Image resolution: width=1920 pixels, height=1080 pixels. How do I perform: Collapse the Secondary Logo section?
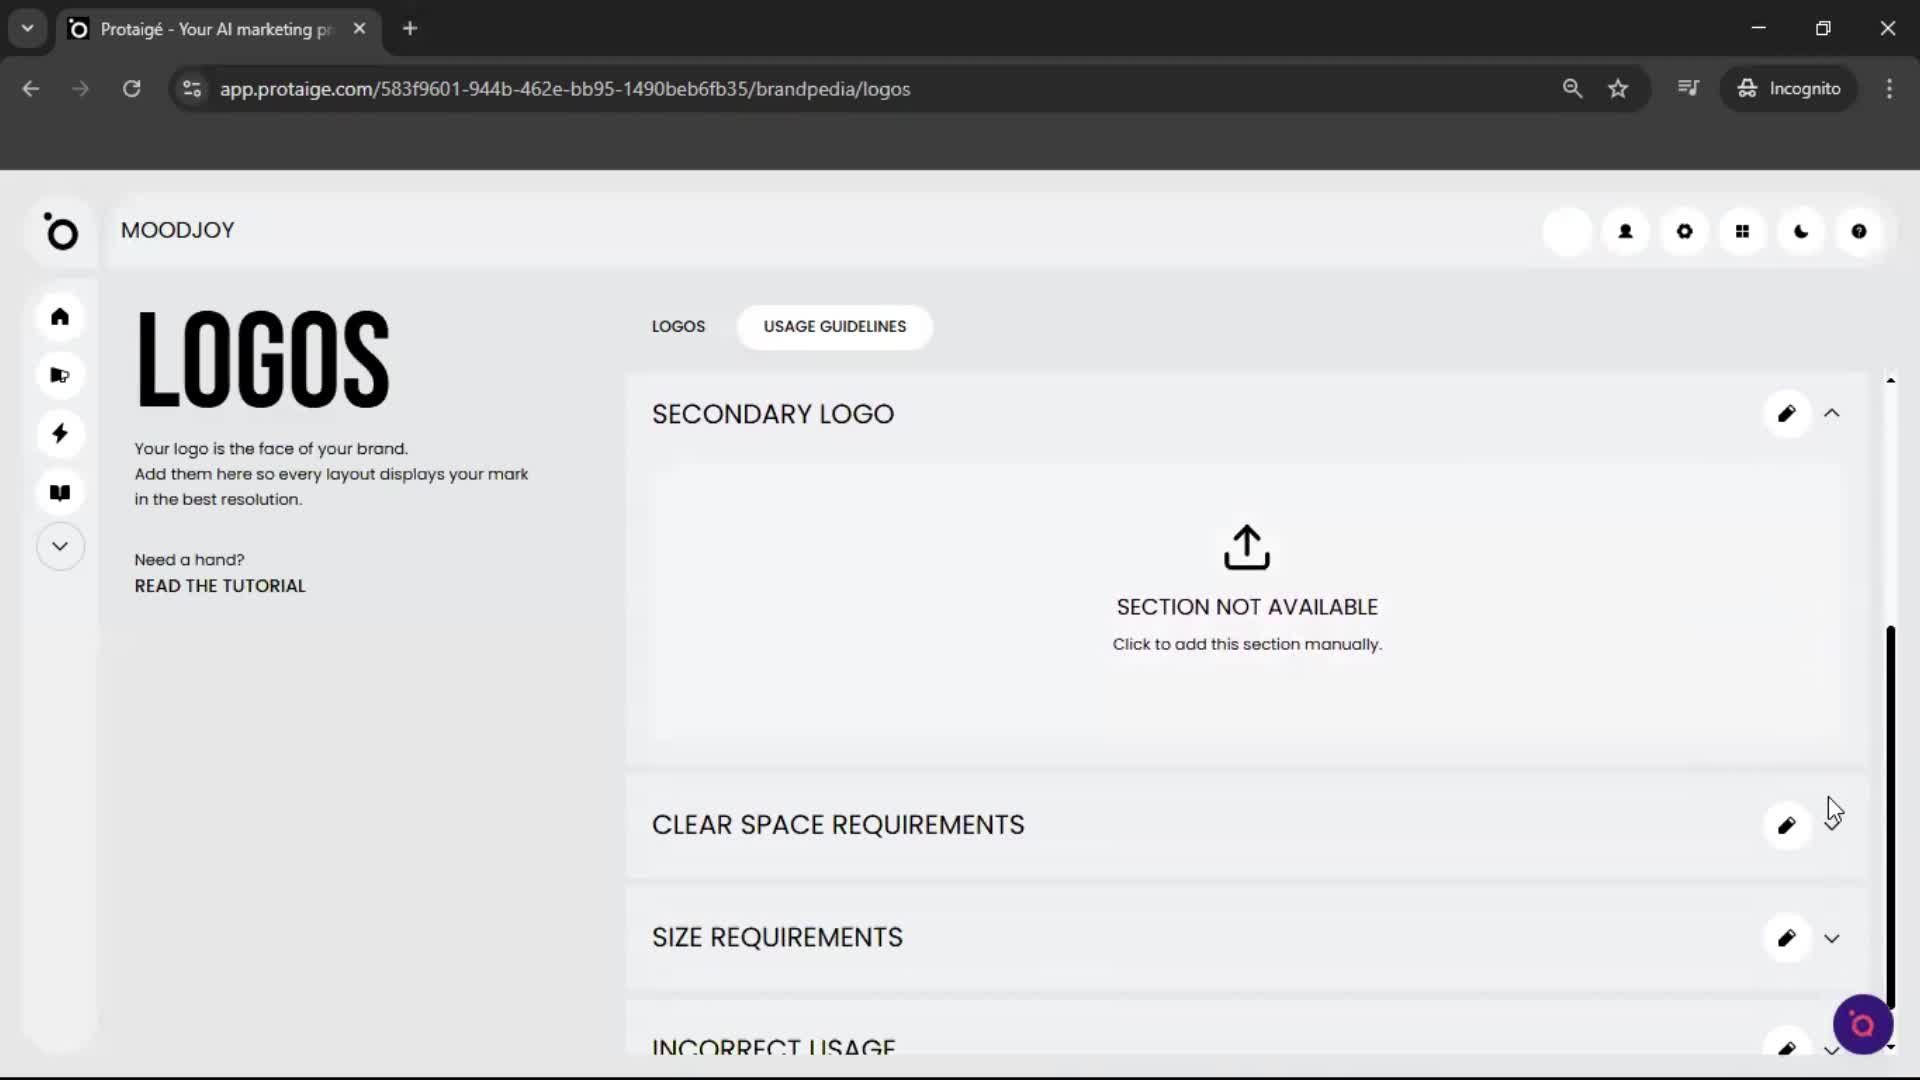pyautogui.click(x=1833, y=413)
